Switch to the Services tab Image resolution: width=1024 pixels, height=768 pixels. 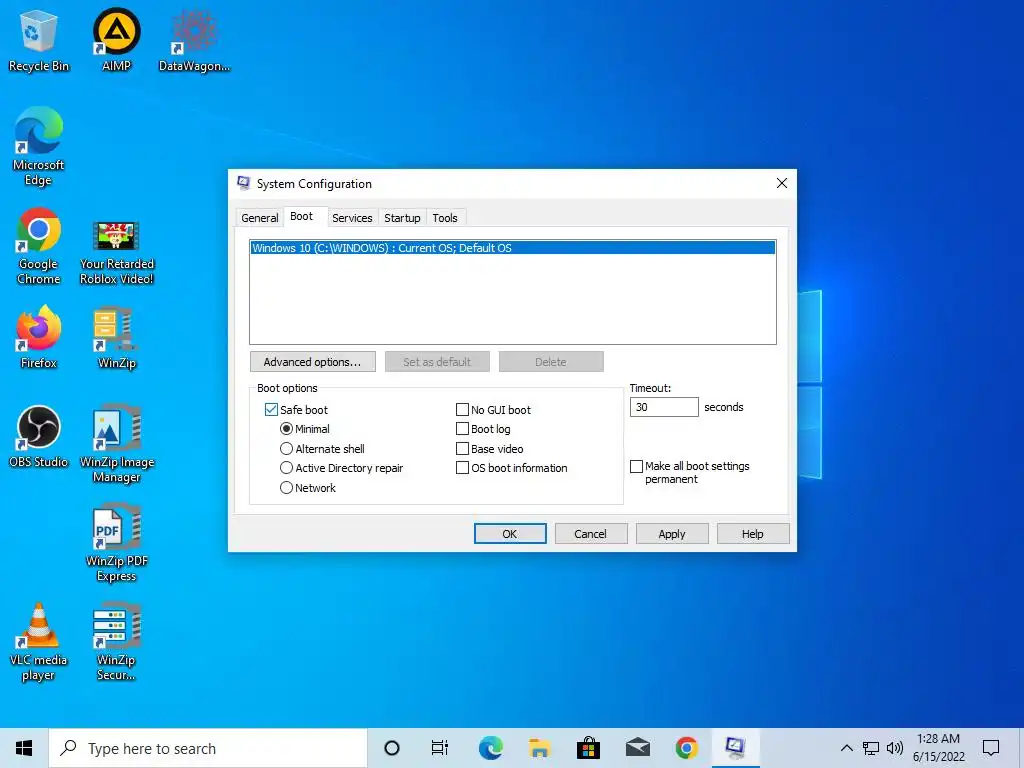coord(352,218)
